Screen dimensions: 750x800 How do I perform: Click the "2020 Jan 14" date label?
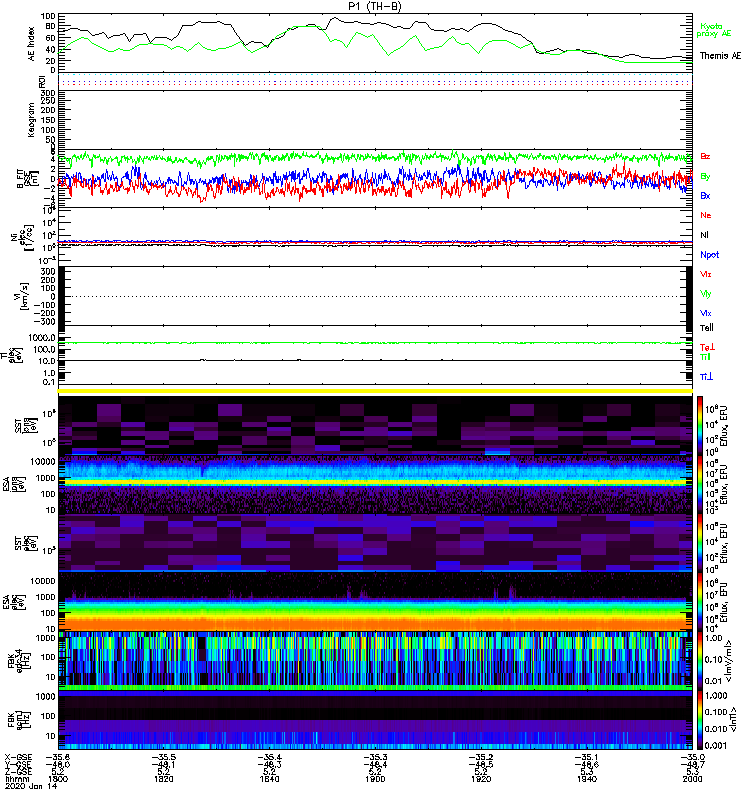pyautogui.click(x=31, y=786)
